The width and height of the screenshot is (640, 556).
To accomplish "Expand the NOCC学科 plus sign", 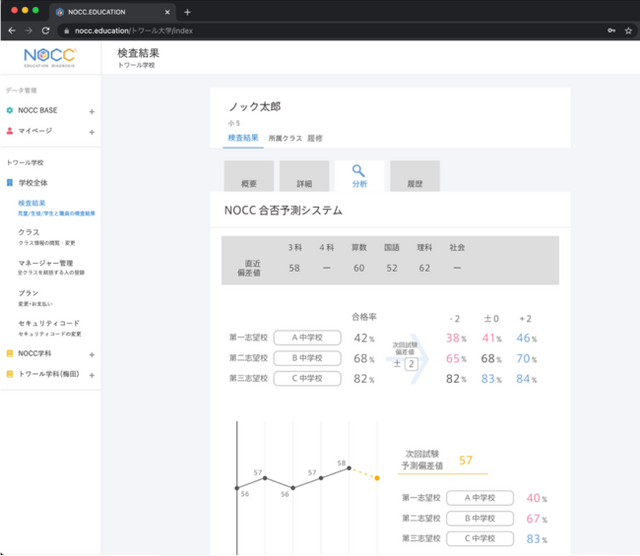I will point(92,354).
